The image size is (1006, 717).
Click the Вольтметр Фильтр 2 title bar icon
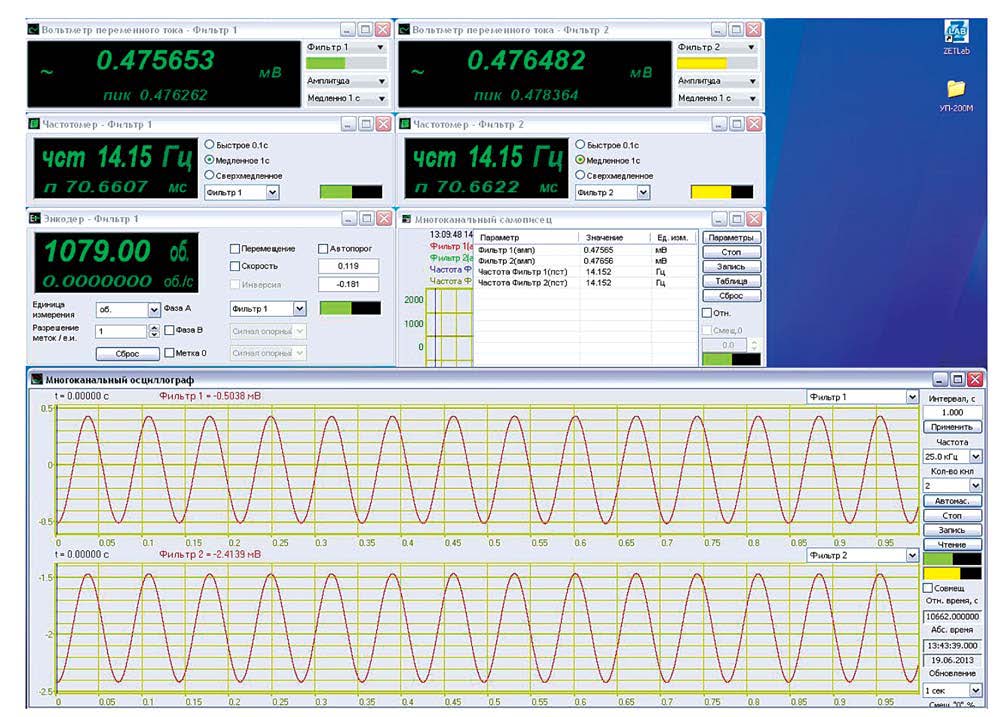pyautogui.click(x=404, y=30)
